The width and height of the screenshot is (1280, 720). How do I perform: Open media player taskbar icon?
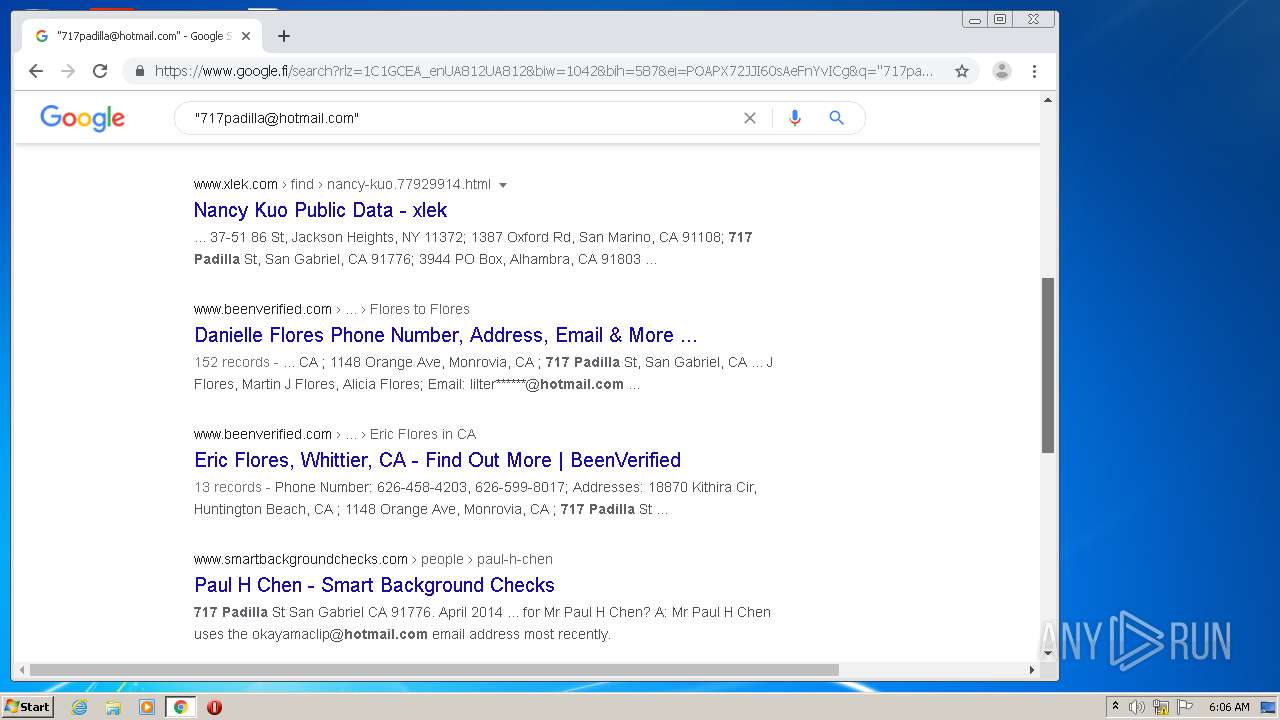coord(147,707)
